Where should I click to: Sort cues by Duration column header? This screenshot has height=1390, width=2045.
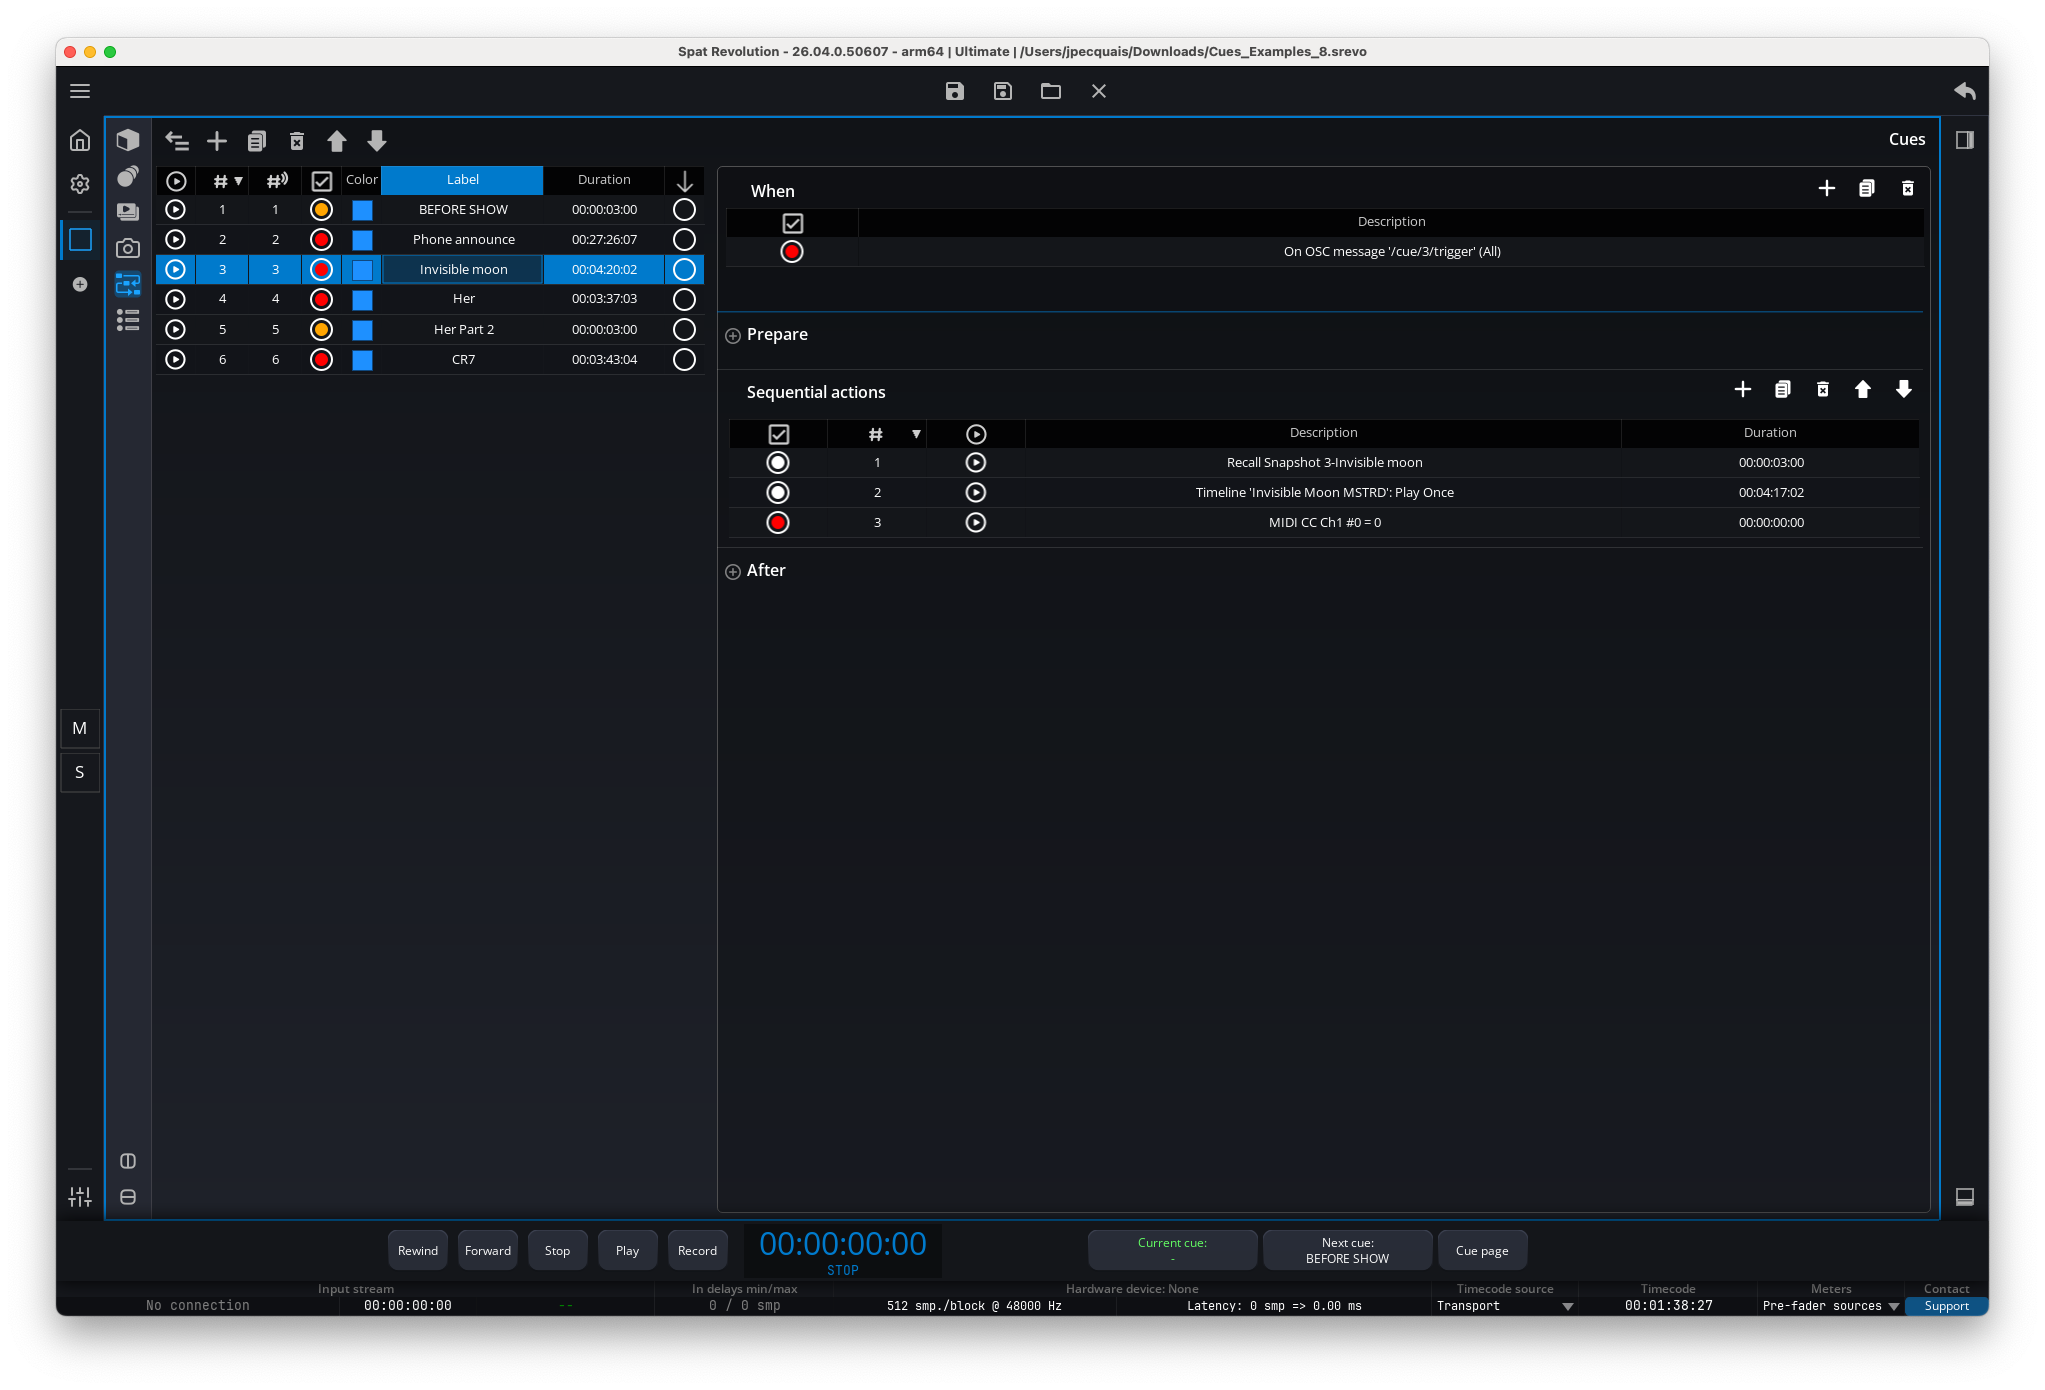point(604,180)
